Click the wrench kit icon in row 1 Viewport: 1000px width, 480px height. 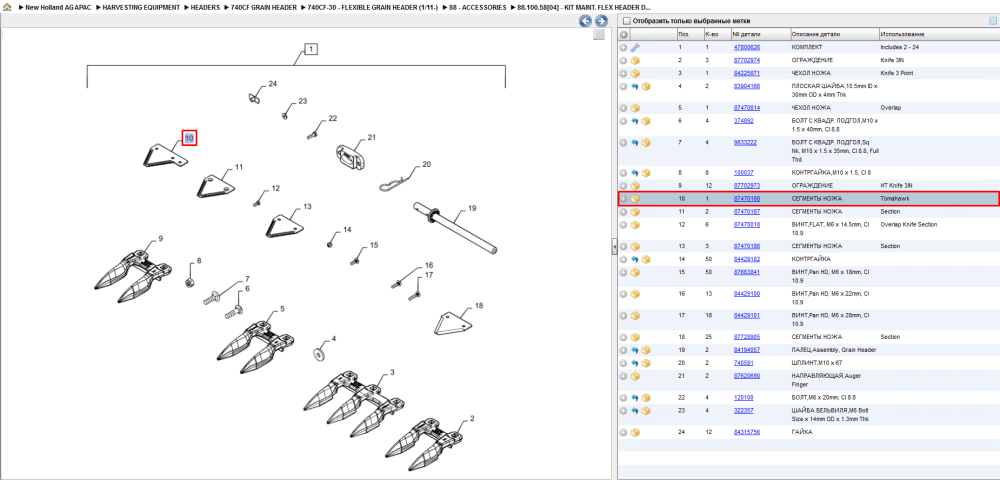click(x=635, y=47)
